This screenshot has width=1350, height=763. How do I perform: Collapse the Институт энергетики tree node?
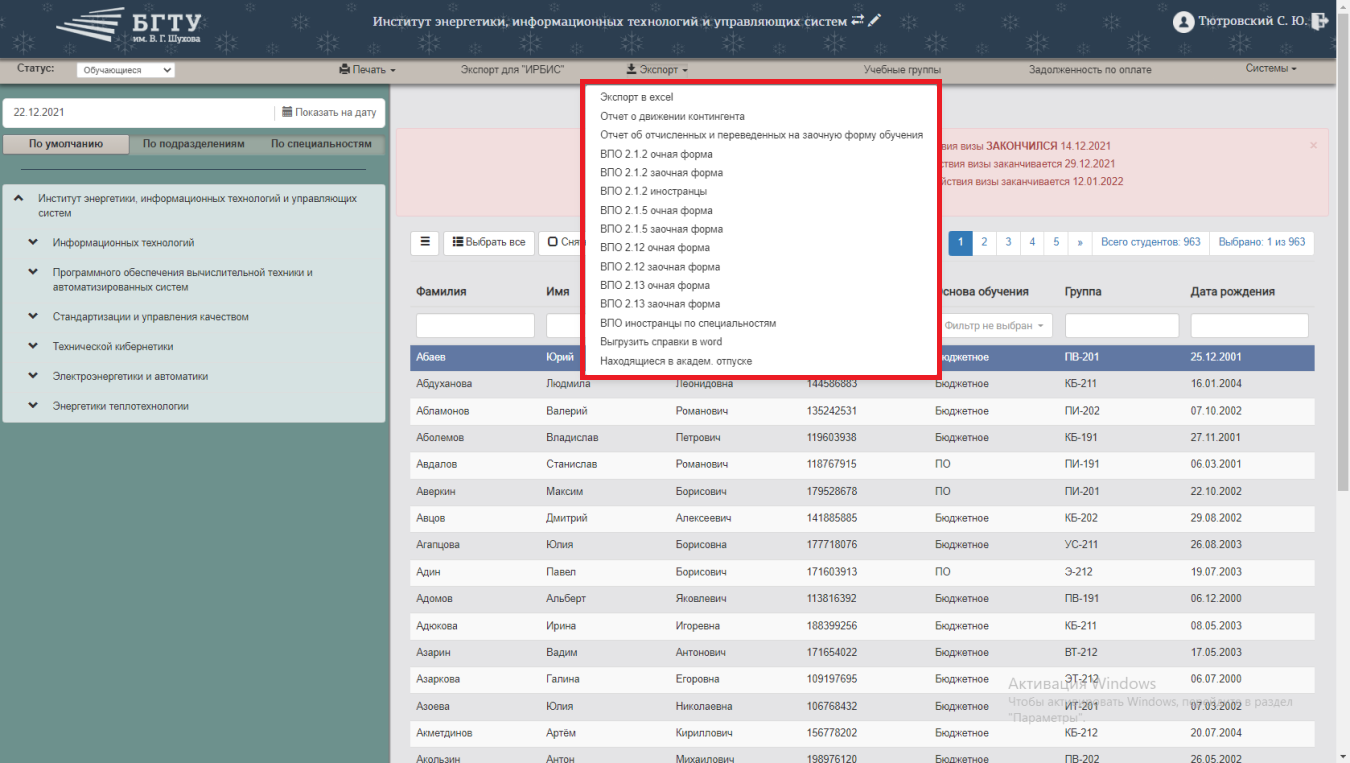tap(18, 199)
